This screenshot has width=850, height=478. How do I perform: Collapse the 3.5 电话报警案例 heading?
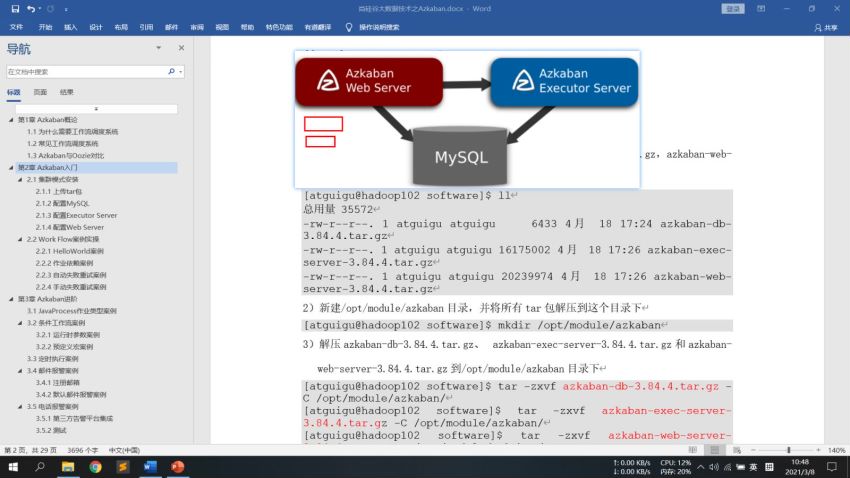tap(20, 406)
